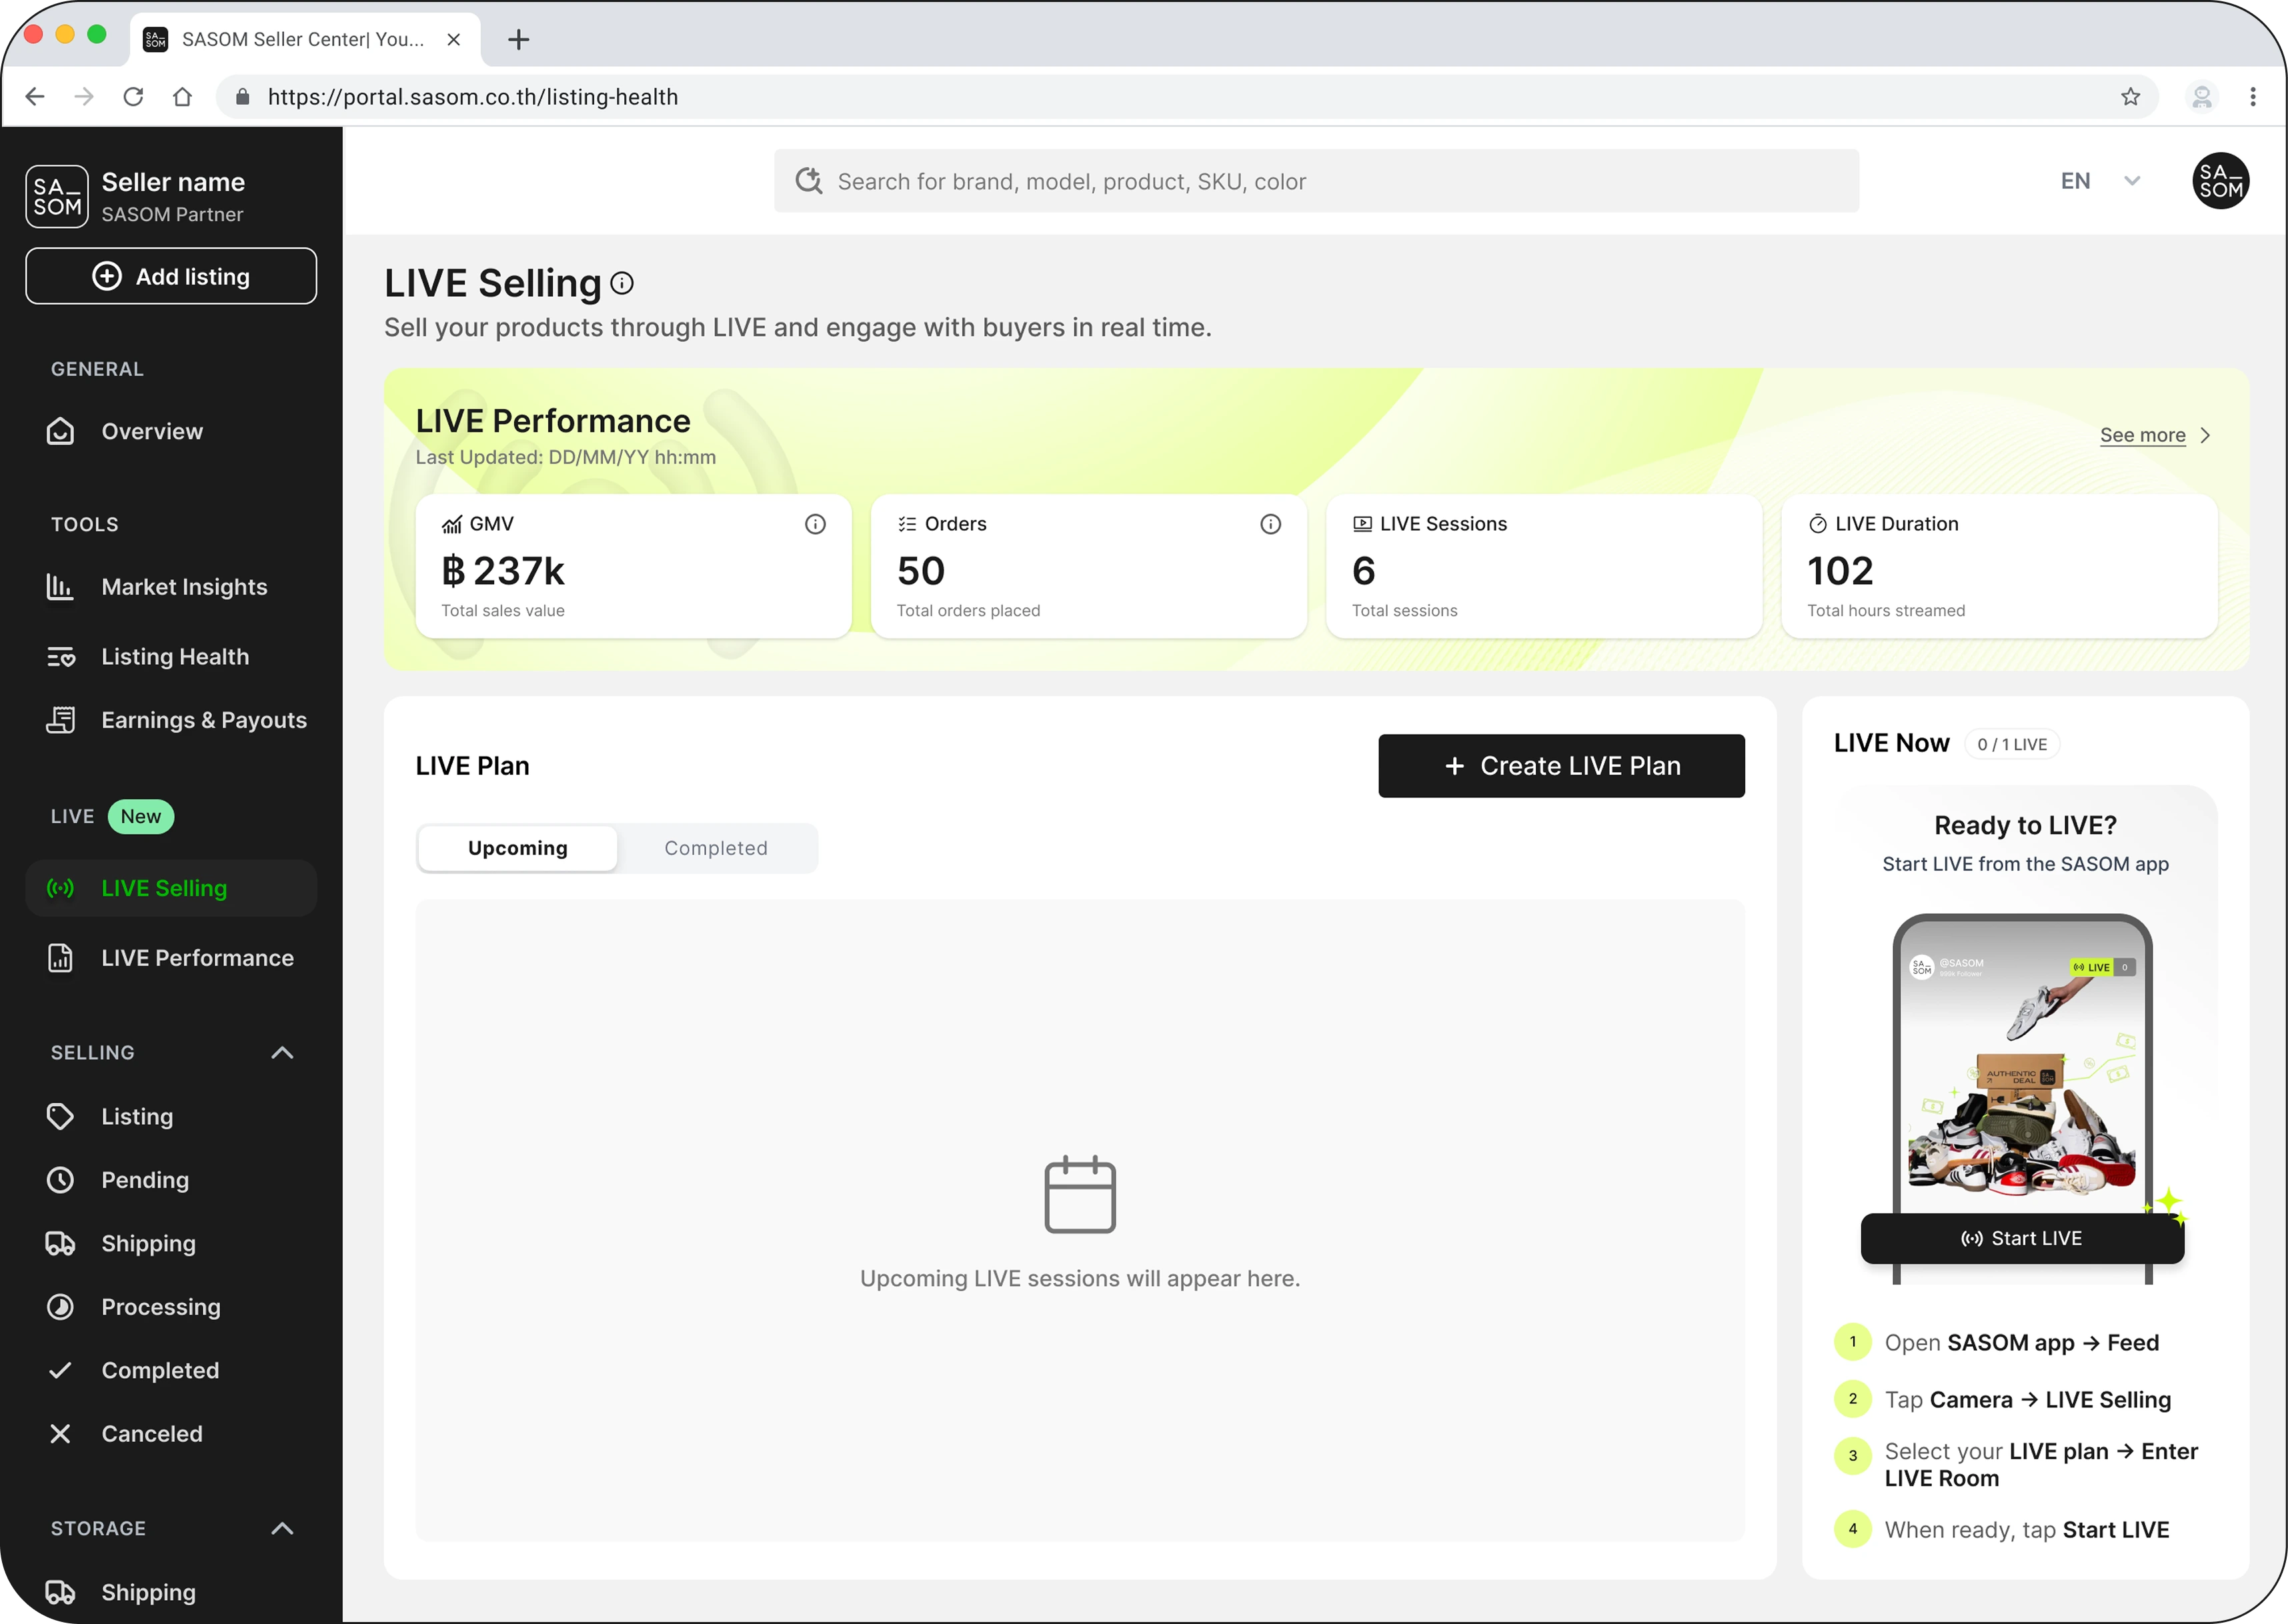The image size is (2288, 1624).
Task: Select the SASOM Seller Center browser tab
Action: pos(305,40)
